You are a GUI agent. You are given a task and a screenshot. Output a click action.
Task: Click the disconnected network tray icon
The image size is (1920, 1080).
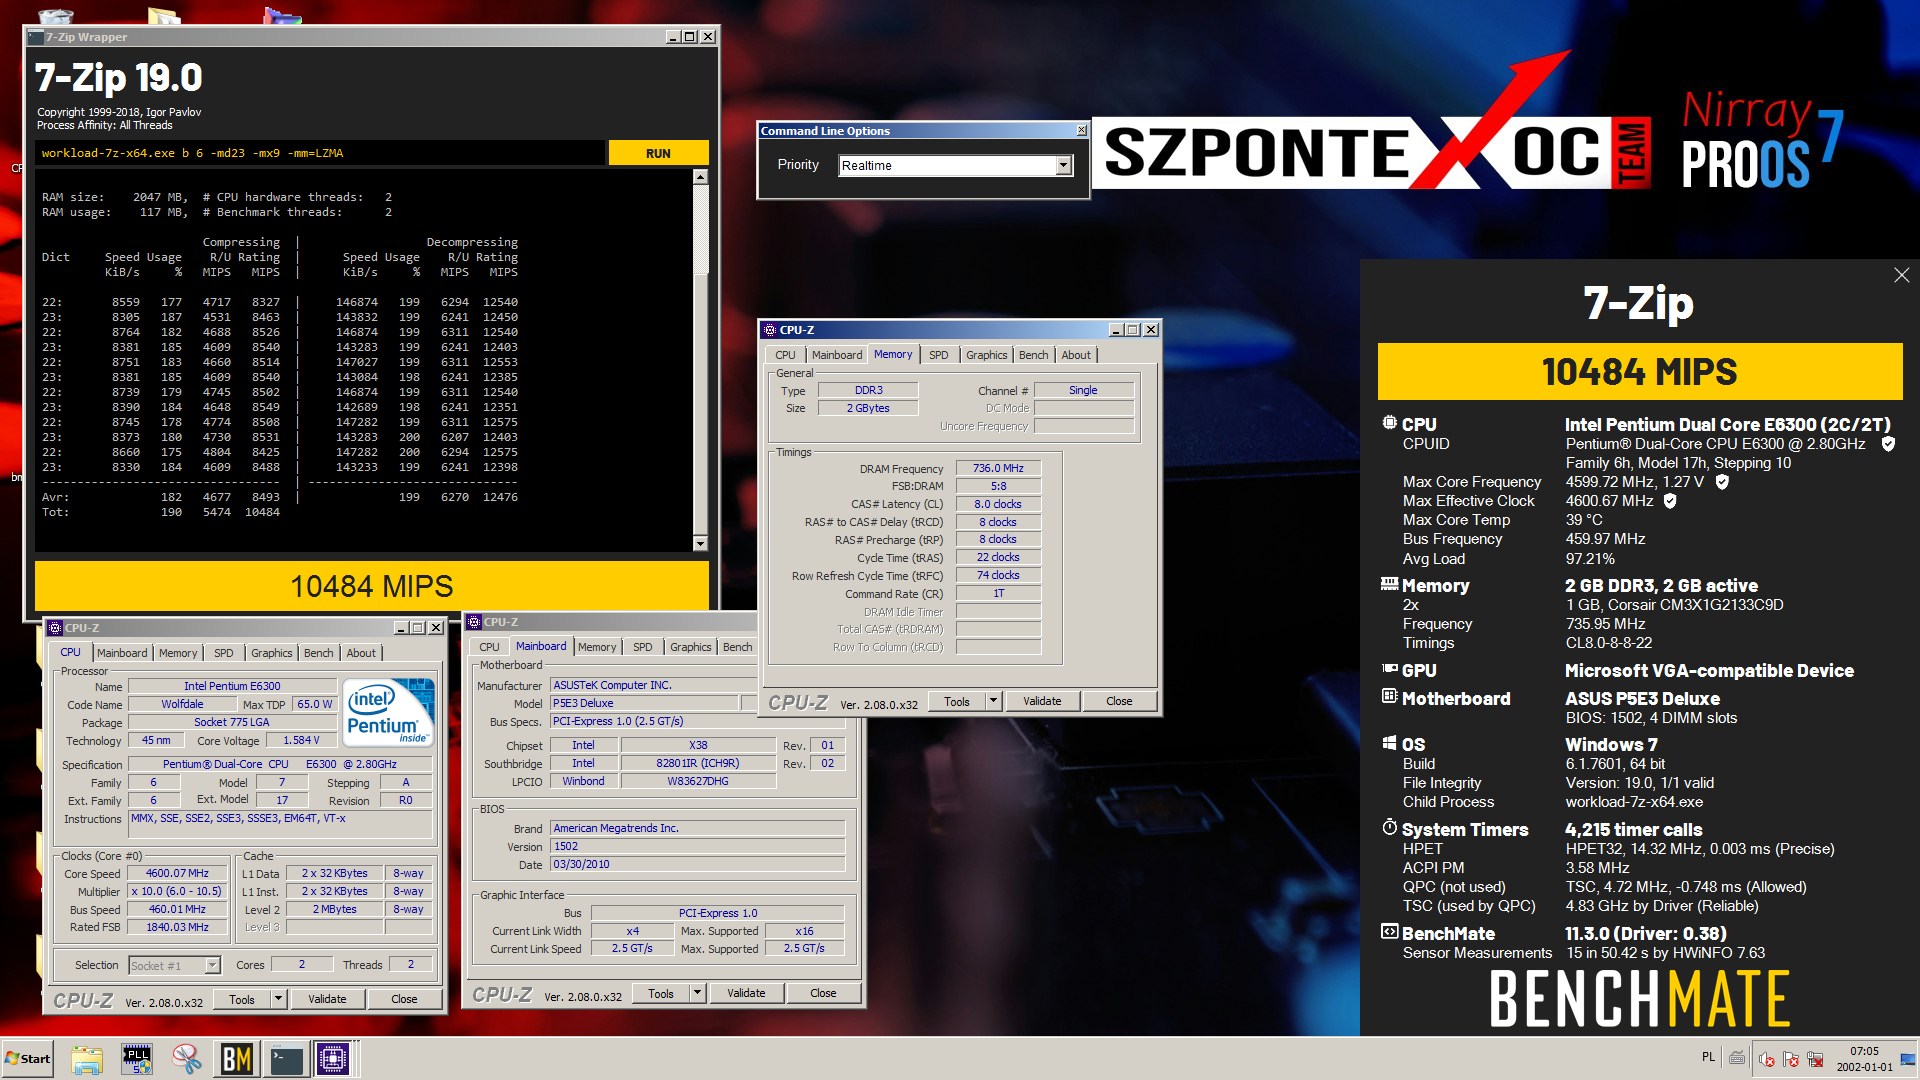(1815, 1059)
